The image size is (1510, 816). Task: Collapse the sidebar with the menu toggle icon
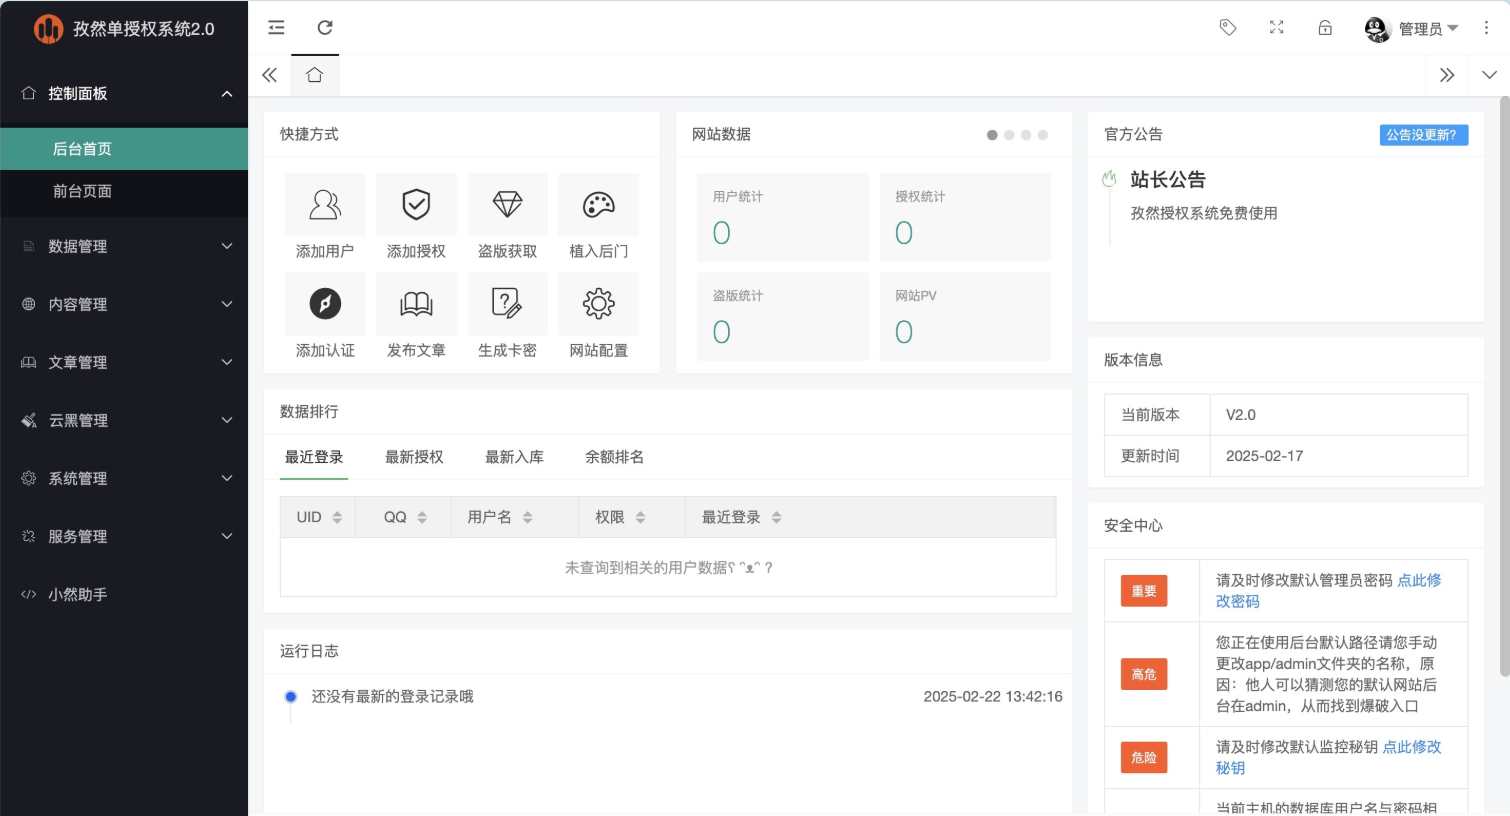pos(276,28)
